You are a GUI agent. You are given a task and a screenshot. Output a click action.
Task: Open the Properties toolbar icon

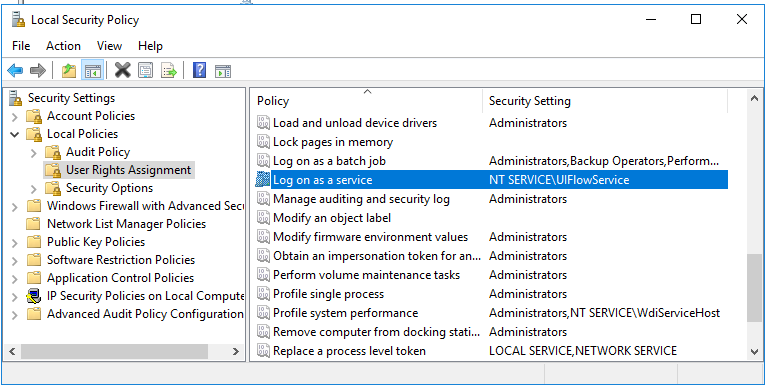pyautogui.click(x=146, y=71)
